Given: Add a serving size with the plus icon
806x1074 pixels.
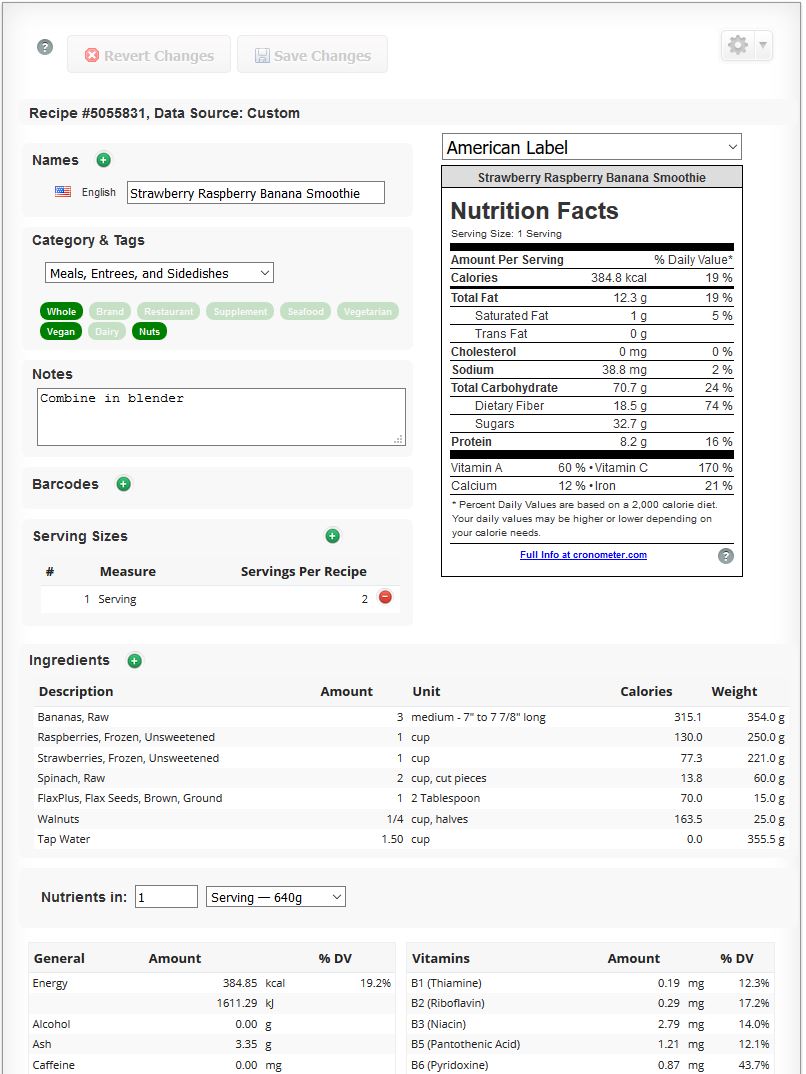Looking at the screenshot, I should [x=332, y=536].
